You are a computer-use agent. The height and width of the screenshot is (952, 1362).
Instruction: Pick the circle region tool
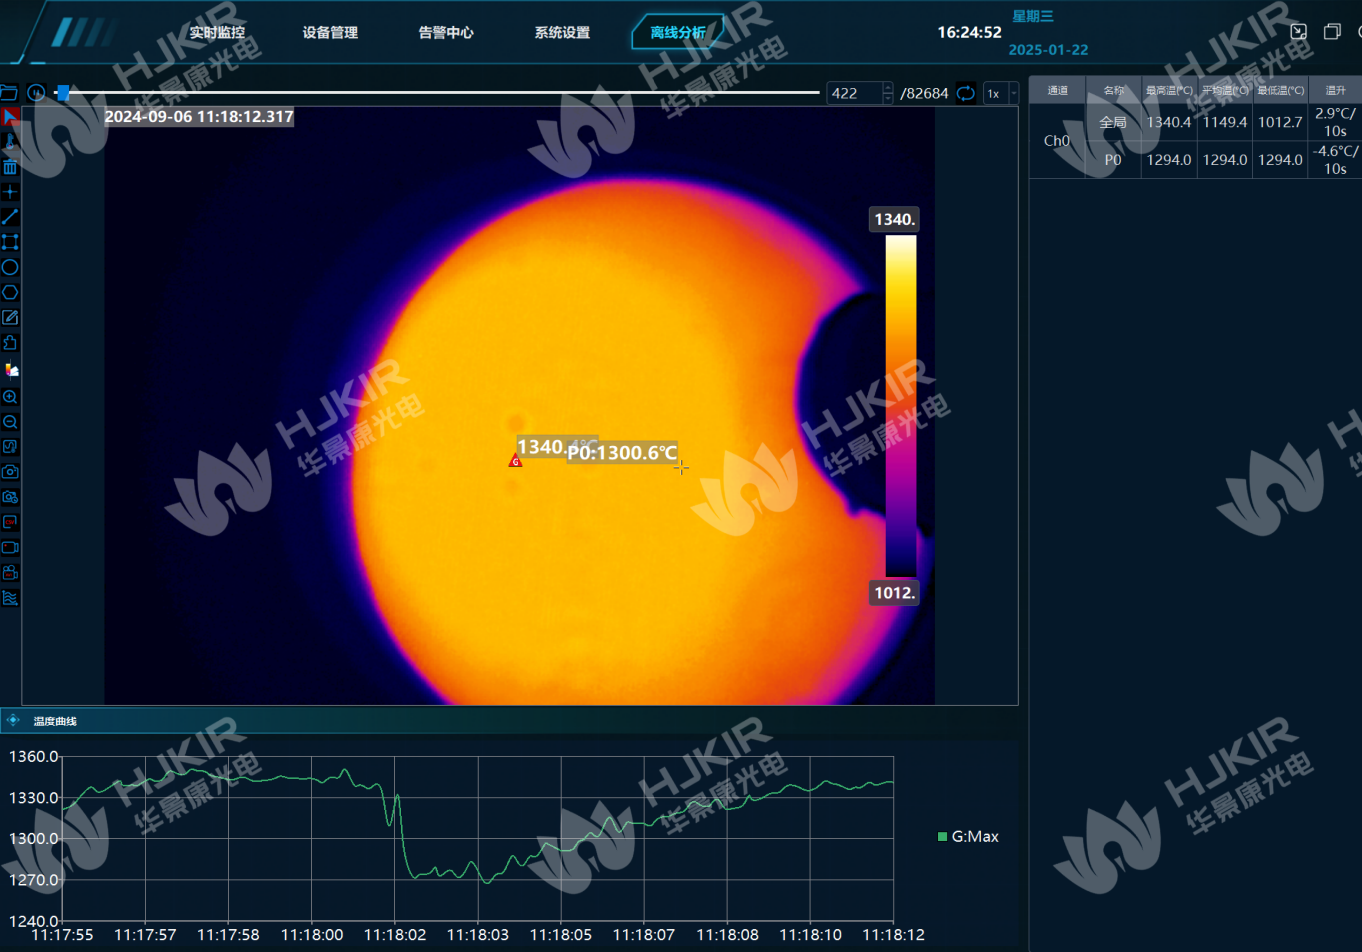pyautogui.click(x=10, y=267)
